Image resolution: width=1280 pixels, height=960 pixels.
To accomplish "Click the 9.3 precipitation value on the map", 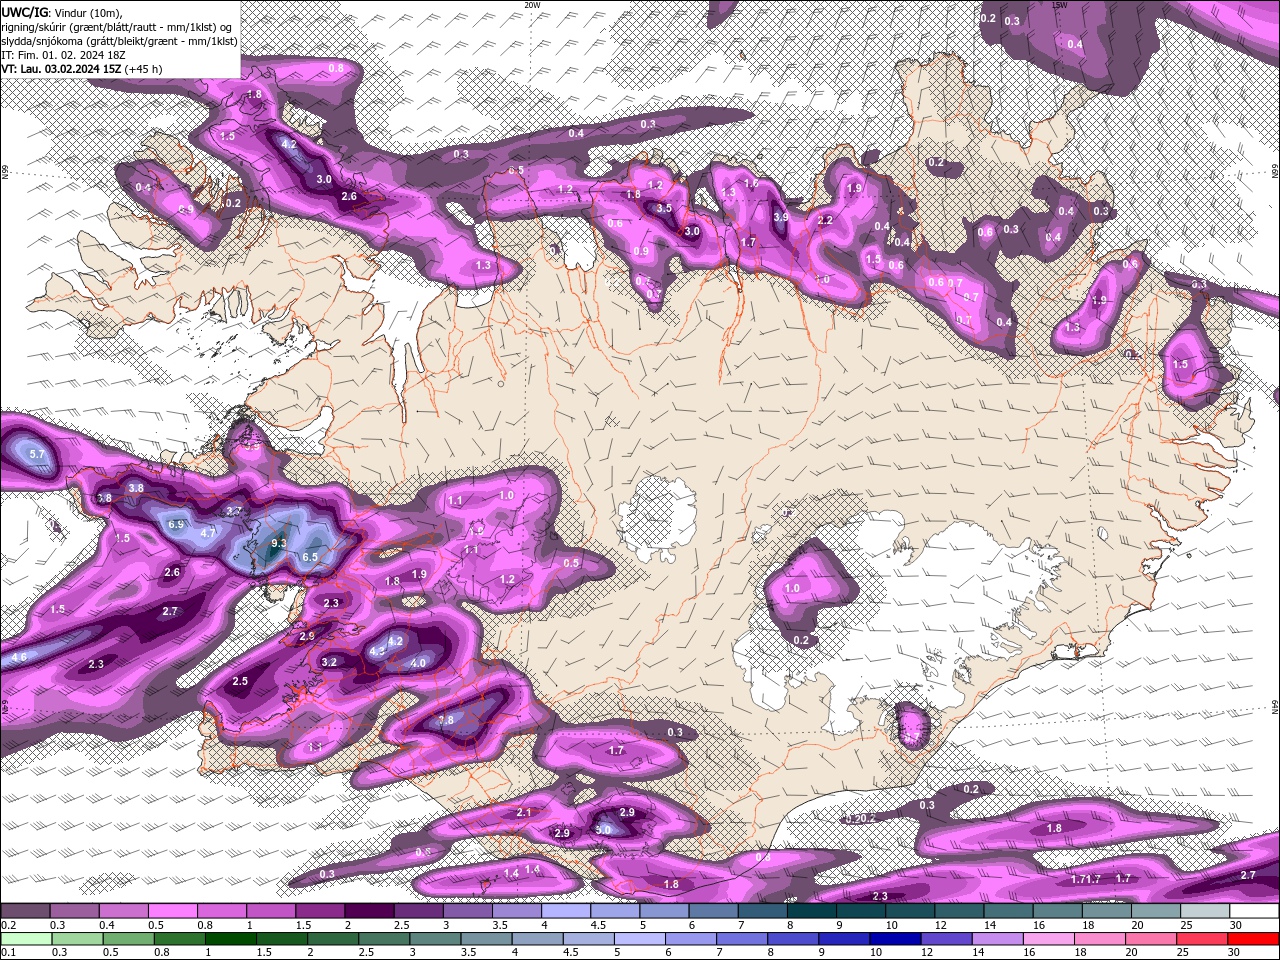I will tap(279, 543).
